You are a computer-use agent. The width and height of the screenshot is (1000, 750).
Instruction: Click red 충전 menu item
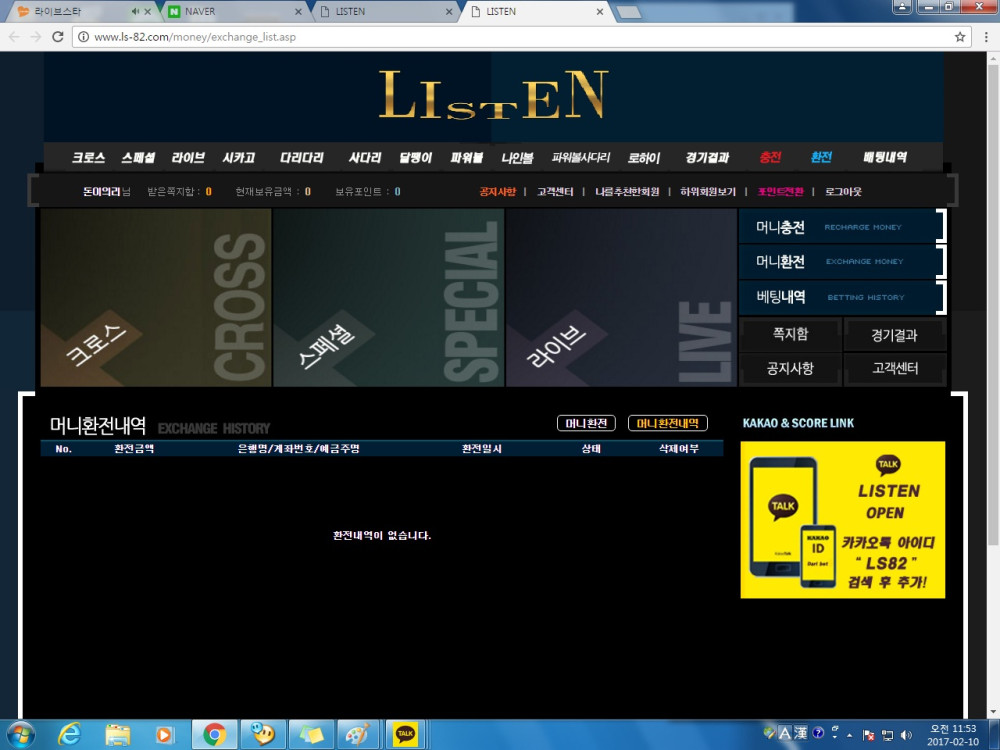770,158
